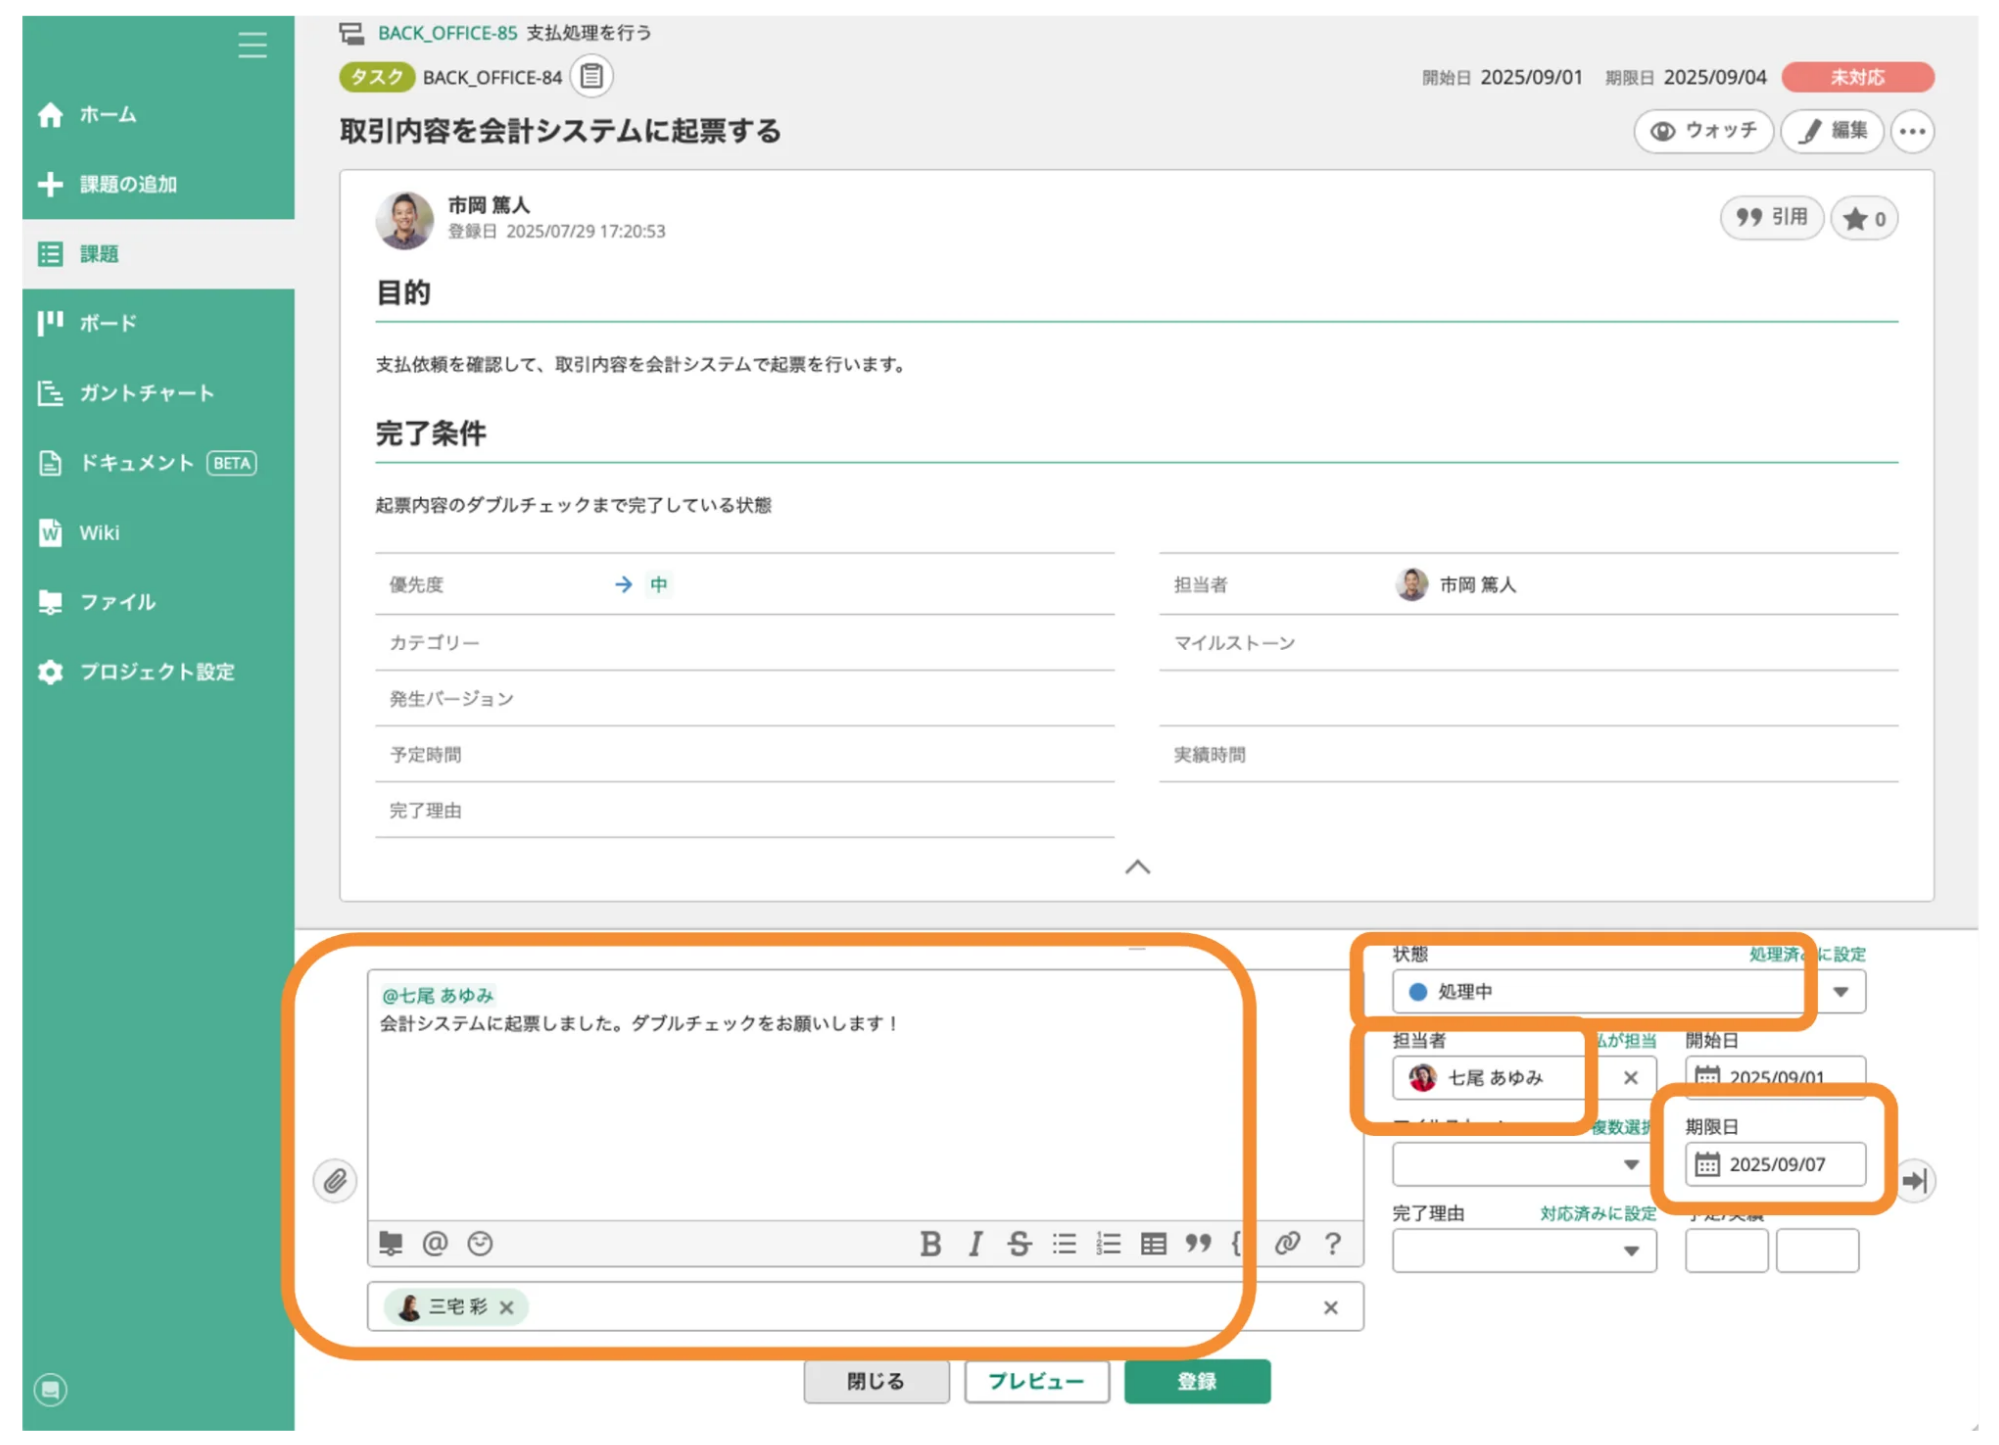Insert quote block from editor toolbar
1999x1445 pixels.
pyautogui.click(x=1198, y=1243)
